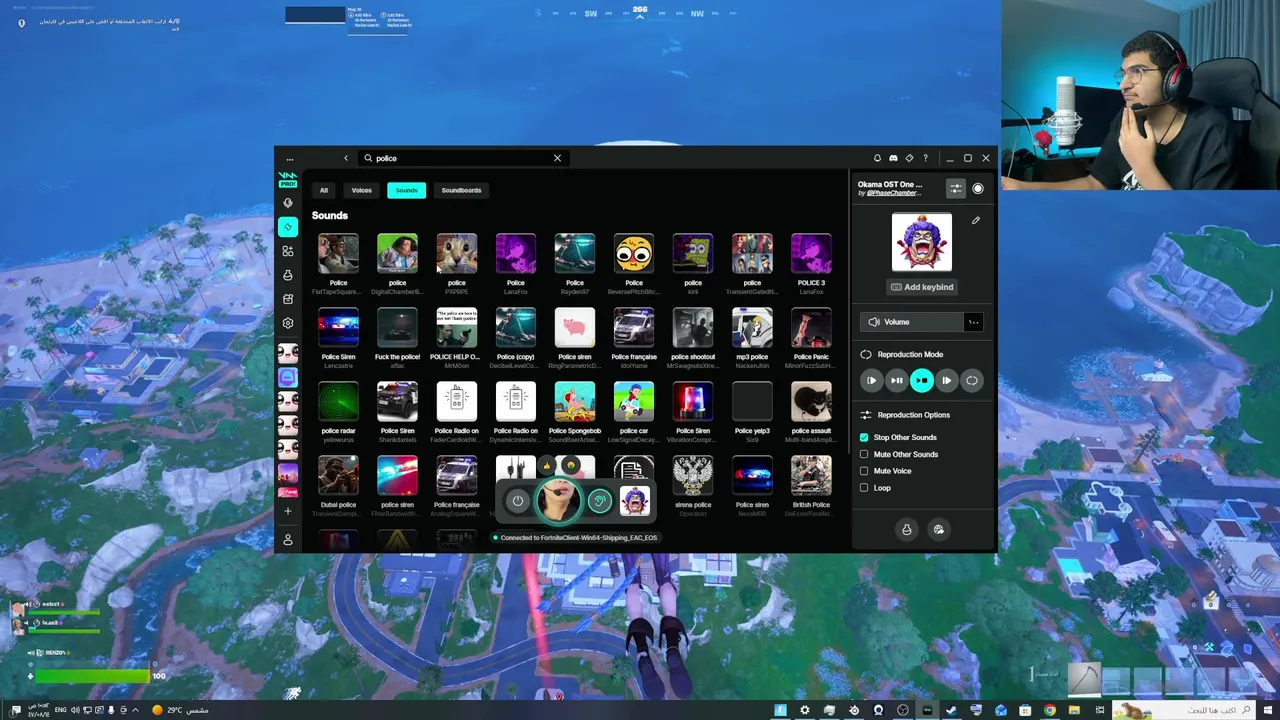
Task: Open the three-dots menu at top left
Action: (289, 159)
